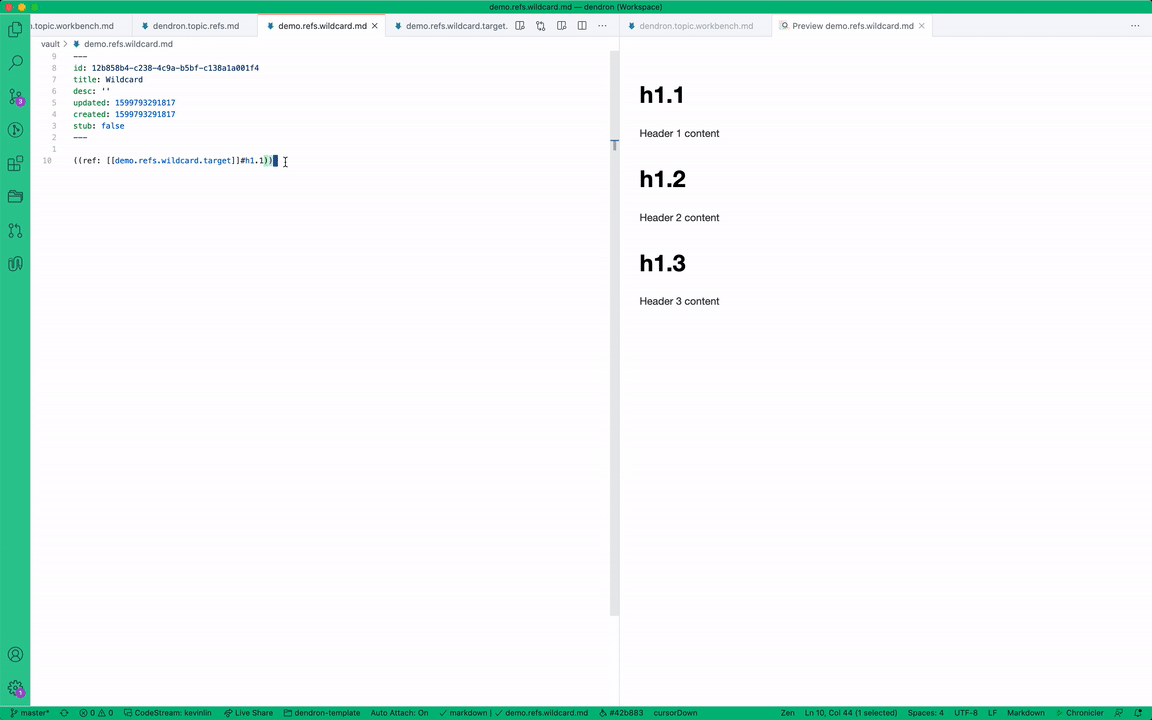1152x720 pixels.
Task: Open UTF-8 encoding selector
Action: click(965, 713)
